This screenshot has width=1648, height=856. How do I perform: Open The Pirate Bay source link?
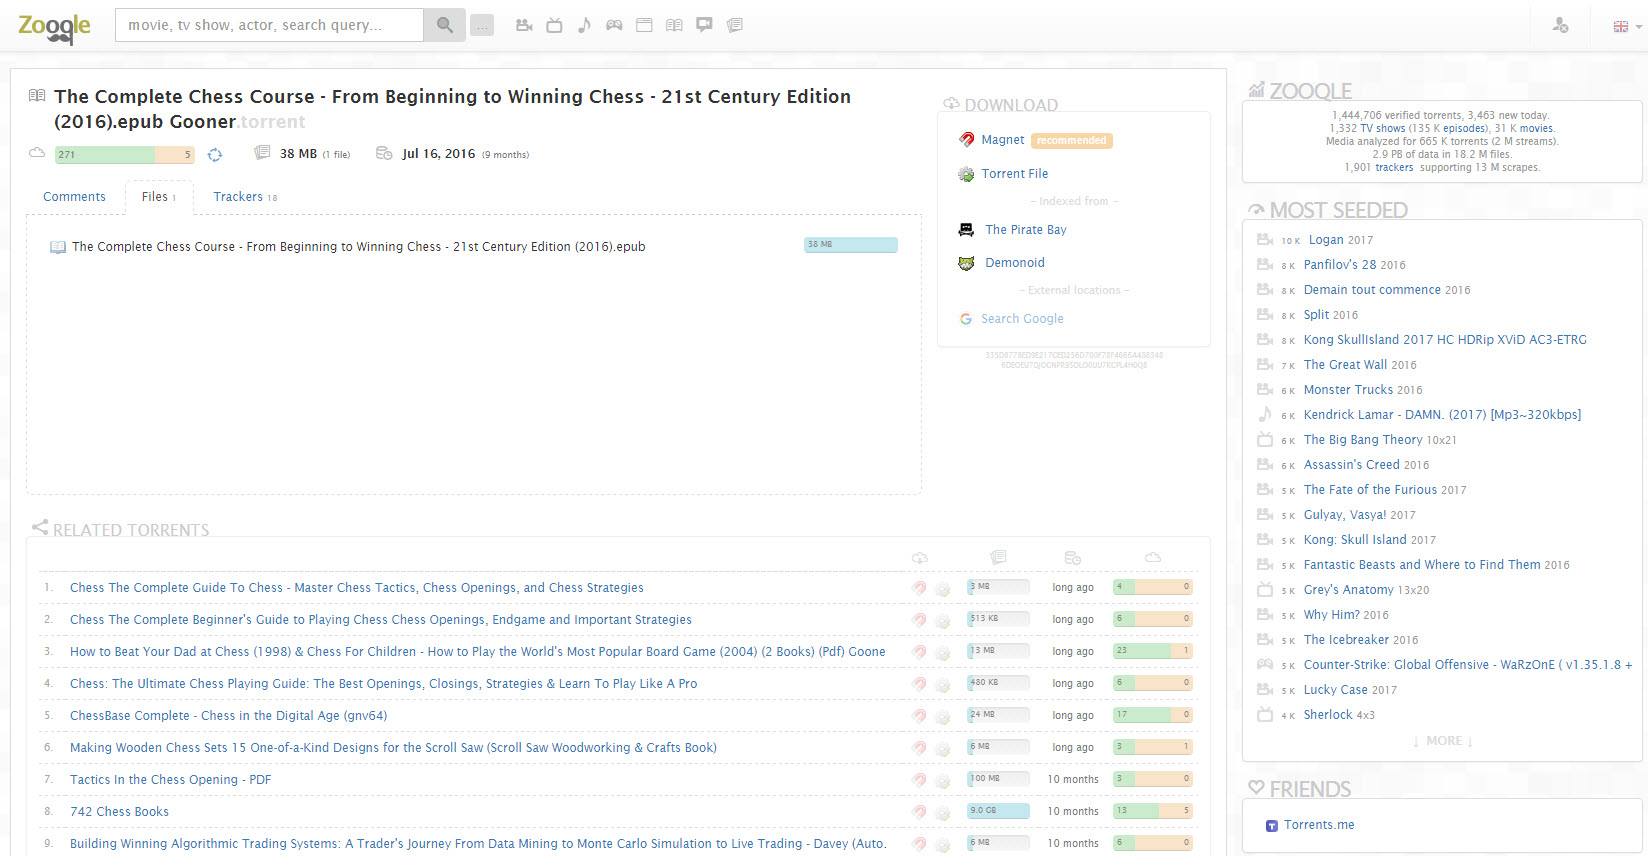[1025, 230]
